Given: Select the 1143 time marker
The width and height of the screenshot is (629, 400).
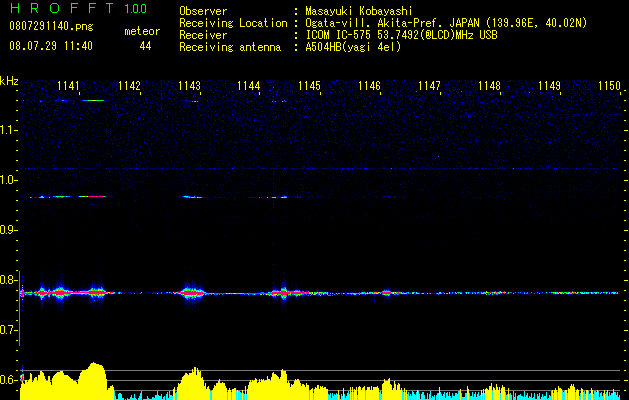Looking at the screenshot, I should (189, 85).
